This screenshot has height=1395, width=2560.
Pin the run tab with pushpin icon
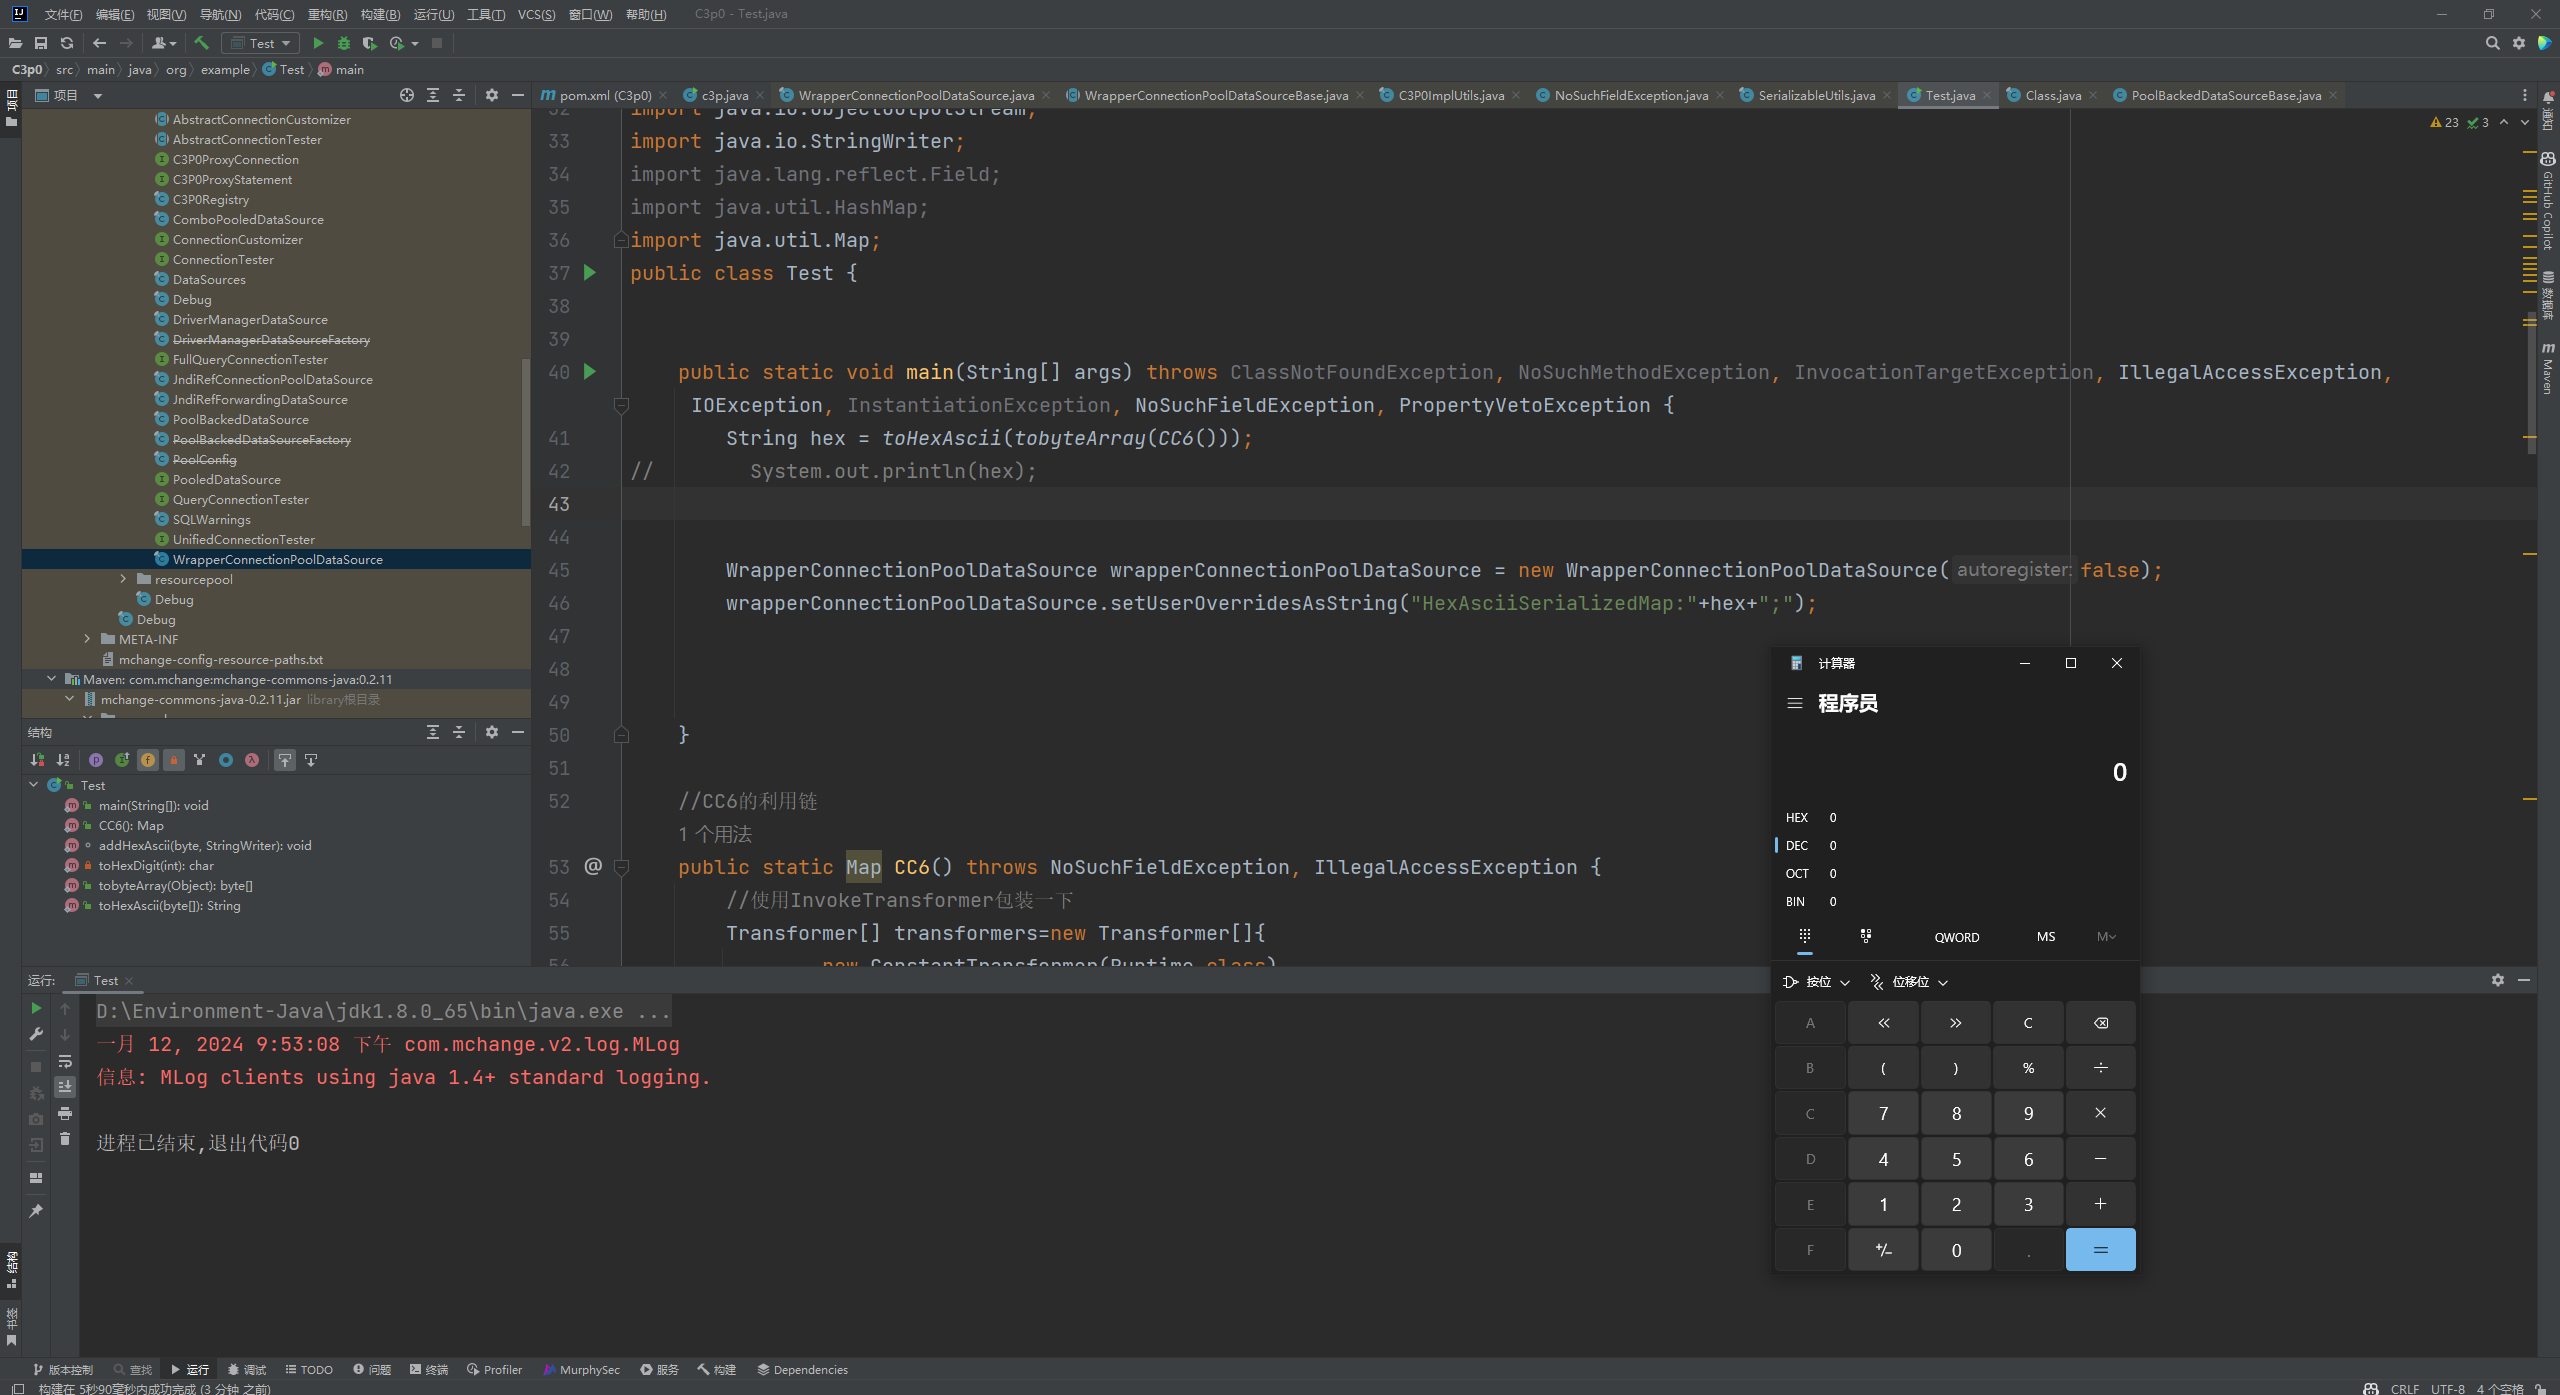36,1210
